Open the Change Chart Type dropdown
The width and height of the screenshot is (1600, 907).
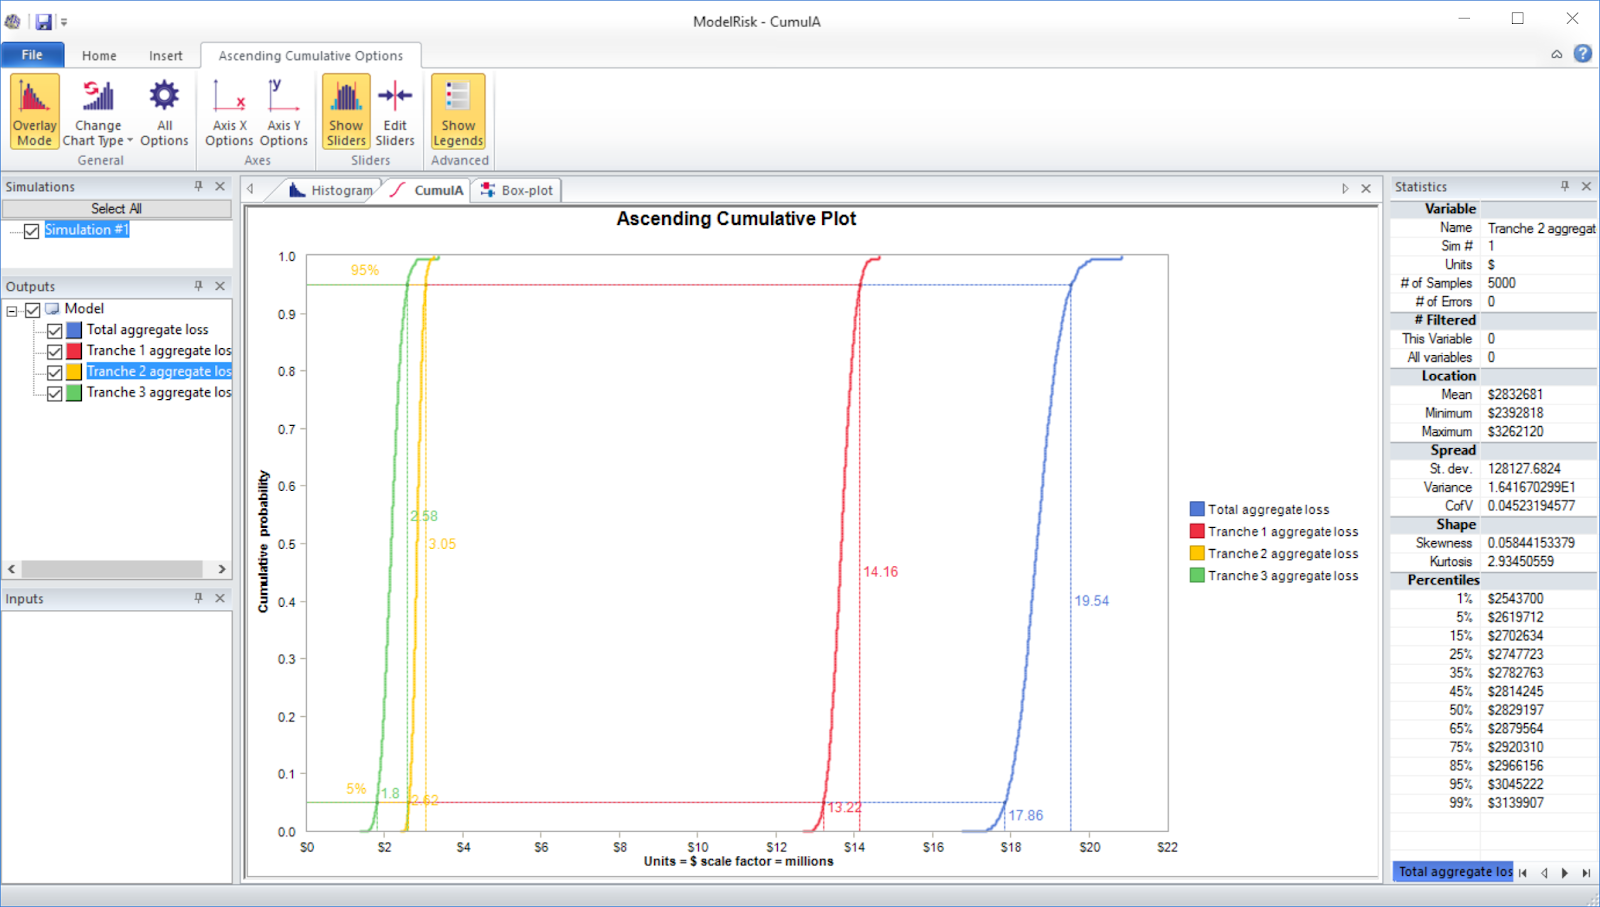(x=97, y=110)
